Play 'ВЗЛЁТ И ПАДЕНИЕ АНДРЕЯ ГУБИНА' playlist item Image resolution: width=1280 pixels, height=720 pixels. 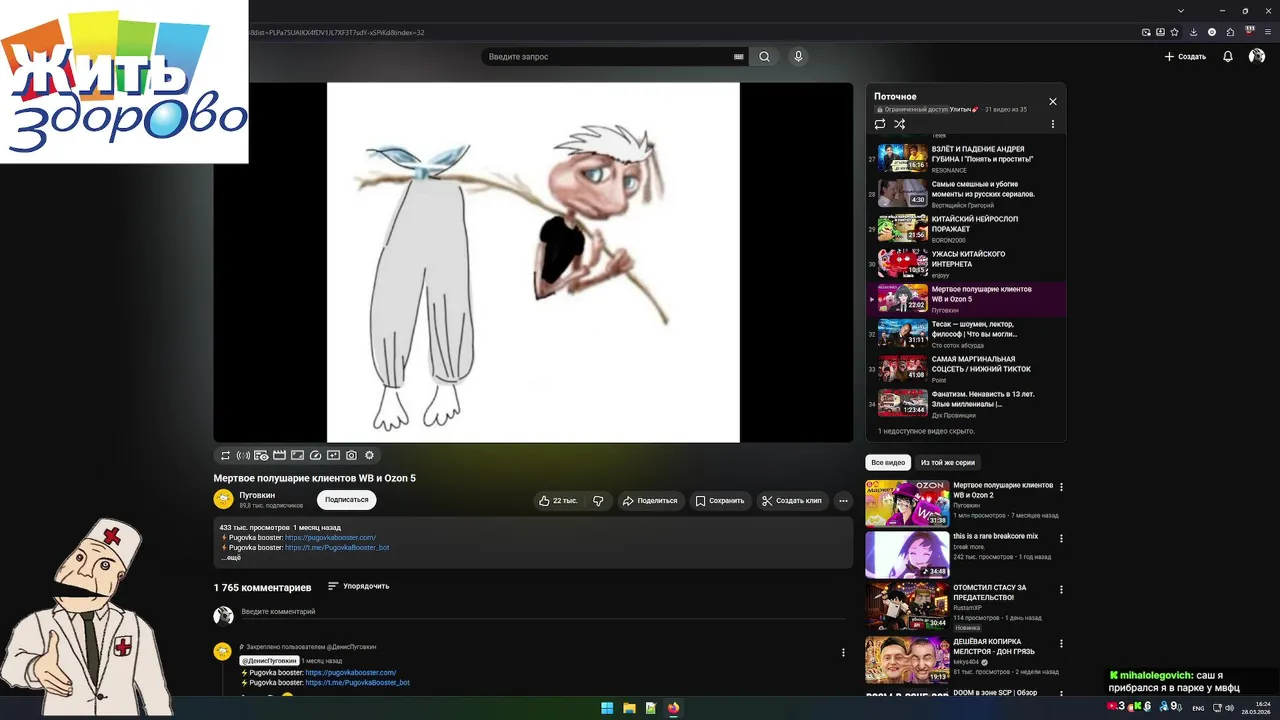coord(966,158)
